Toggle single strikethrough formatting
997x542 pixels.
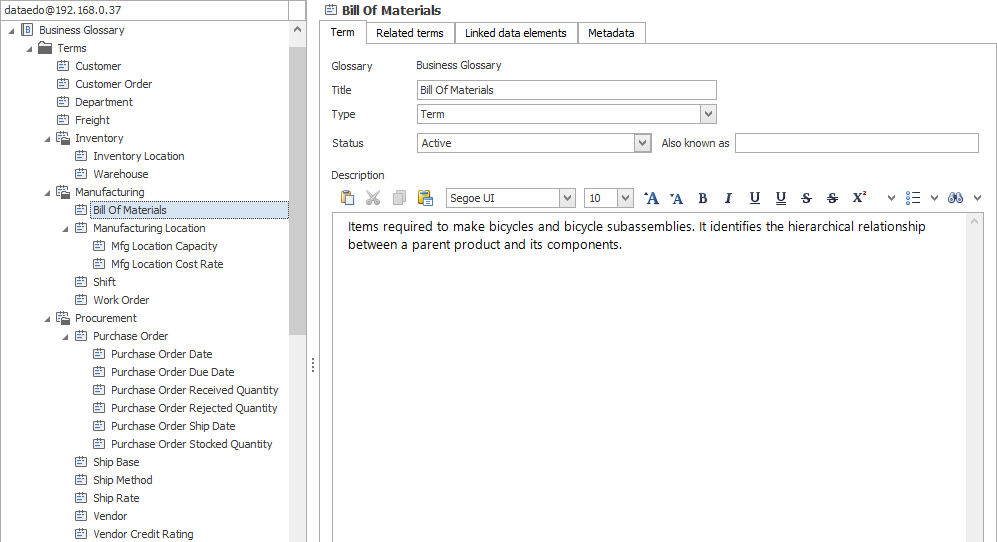[806, 198]
